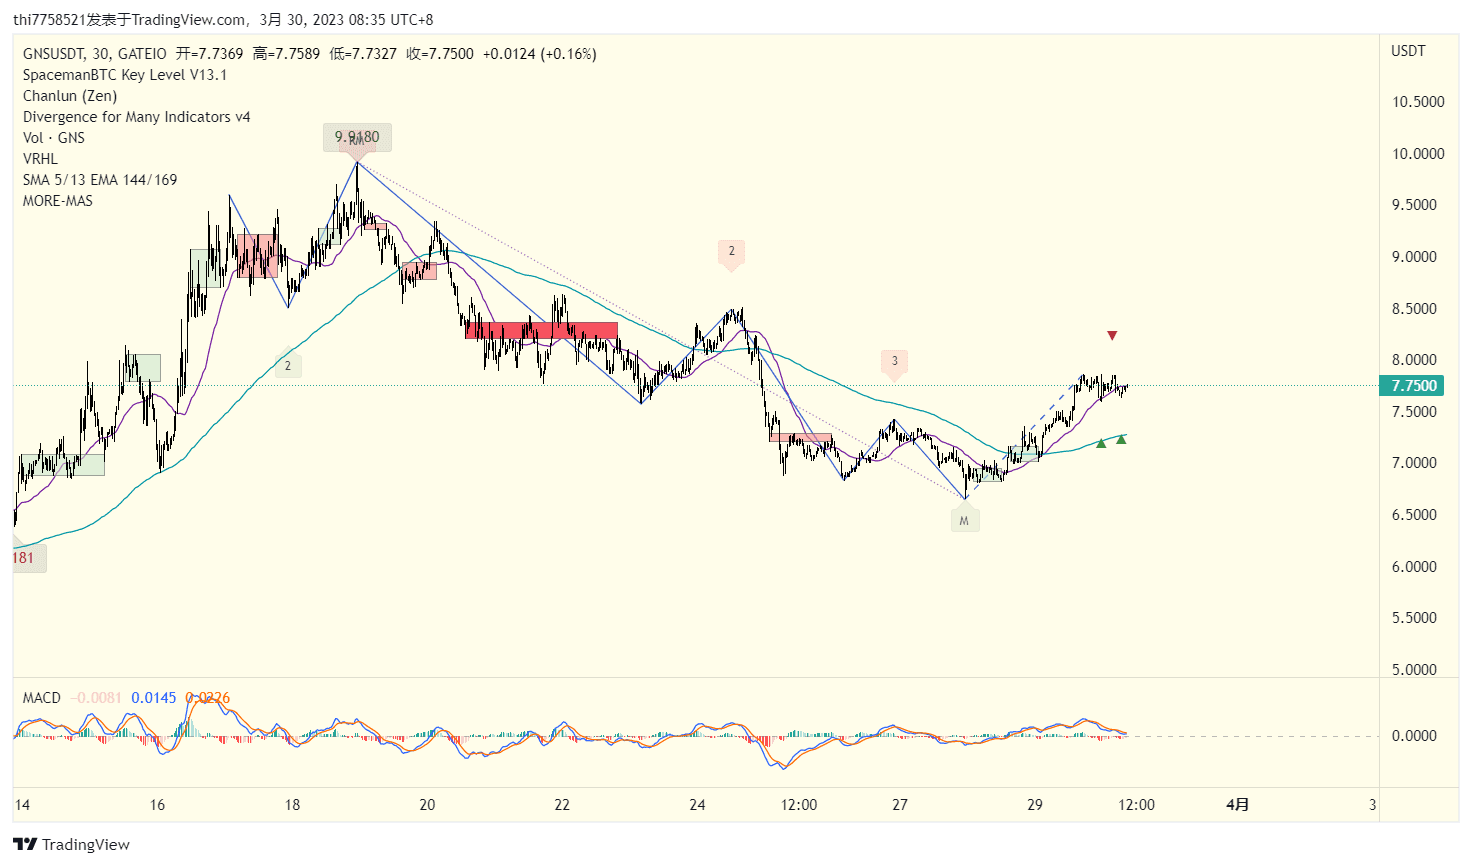The height and width of the screenshot is (866, 1472).
Task: Click the change value +0.0124 (+0.16%)
Action: pos(540,54)
